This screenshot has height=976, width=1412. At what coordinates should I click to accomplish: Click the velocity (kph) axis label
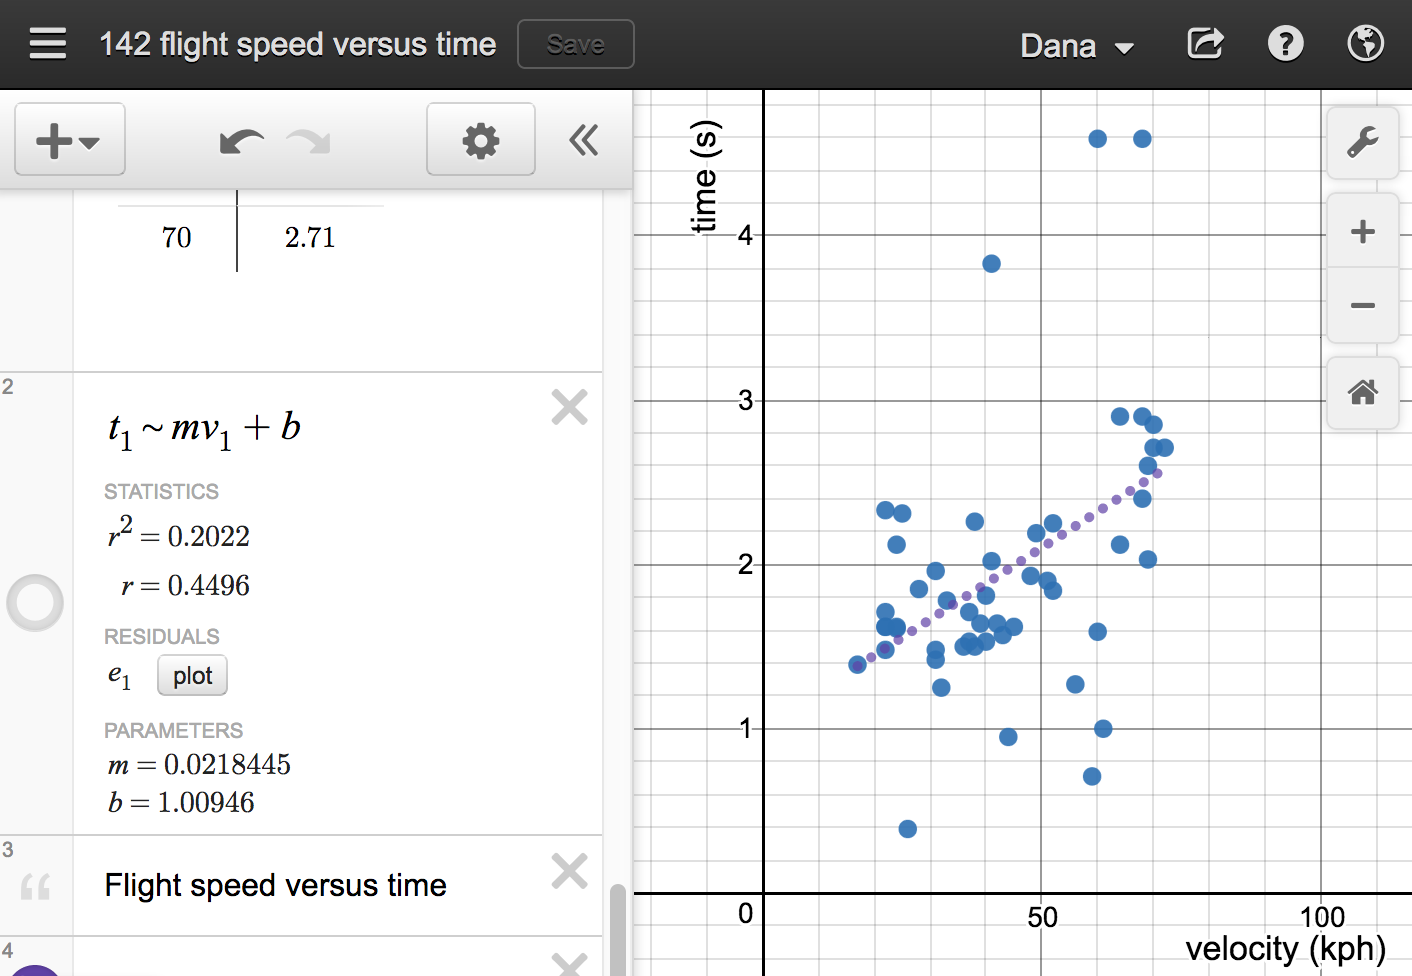1286,948
